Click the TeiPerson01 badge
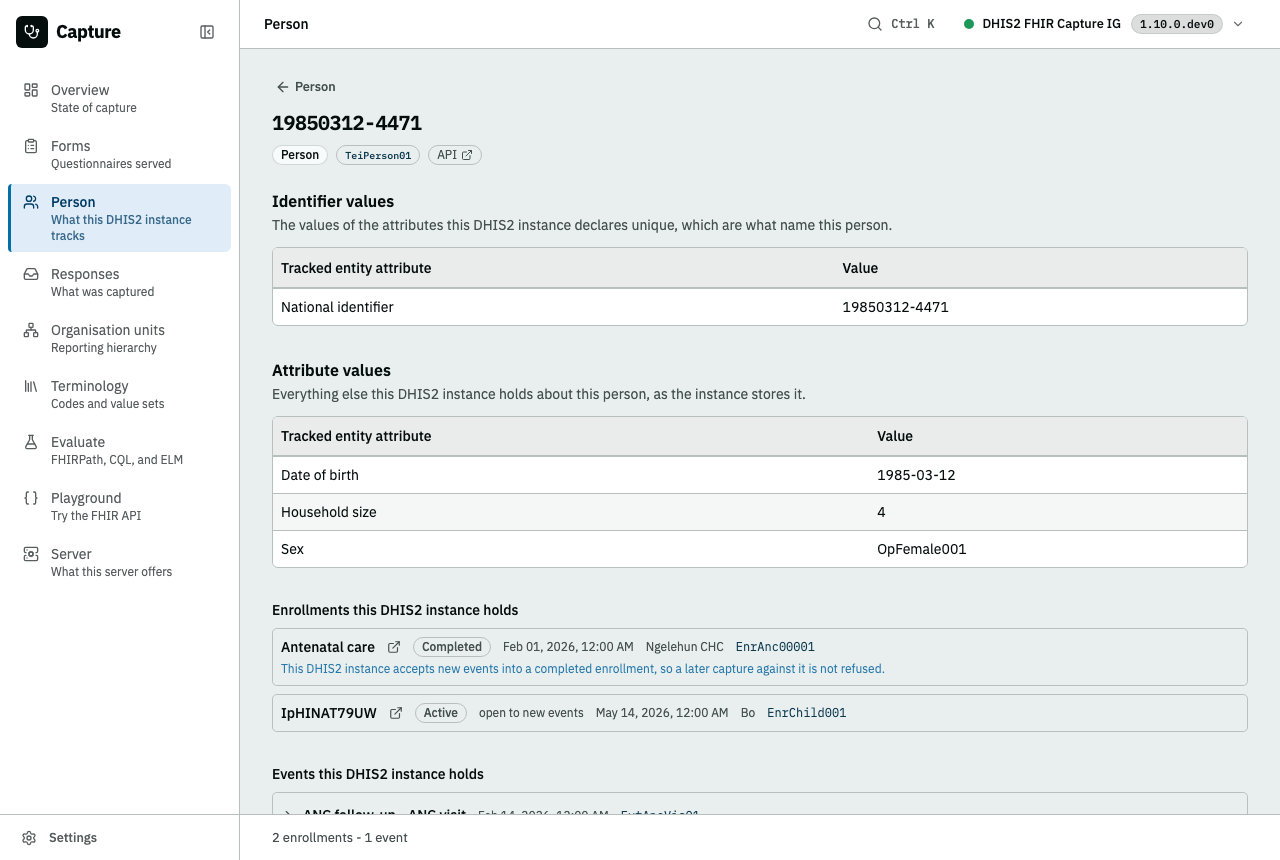1280x860 pixels. pyautogui.click(x=377, y=155)
